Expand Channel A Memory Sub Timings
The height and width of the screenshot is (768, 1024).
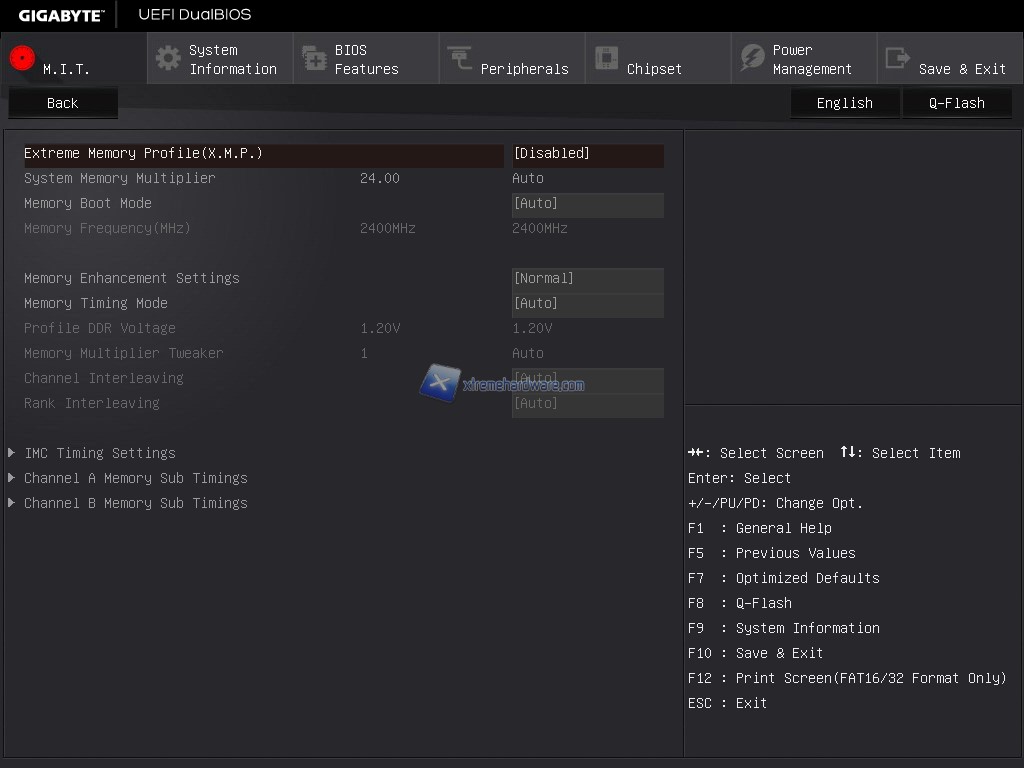135,478
